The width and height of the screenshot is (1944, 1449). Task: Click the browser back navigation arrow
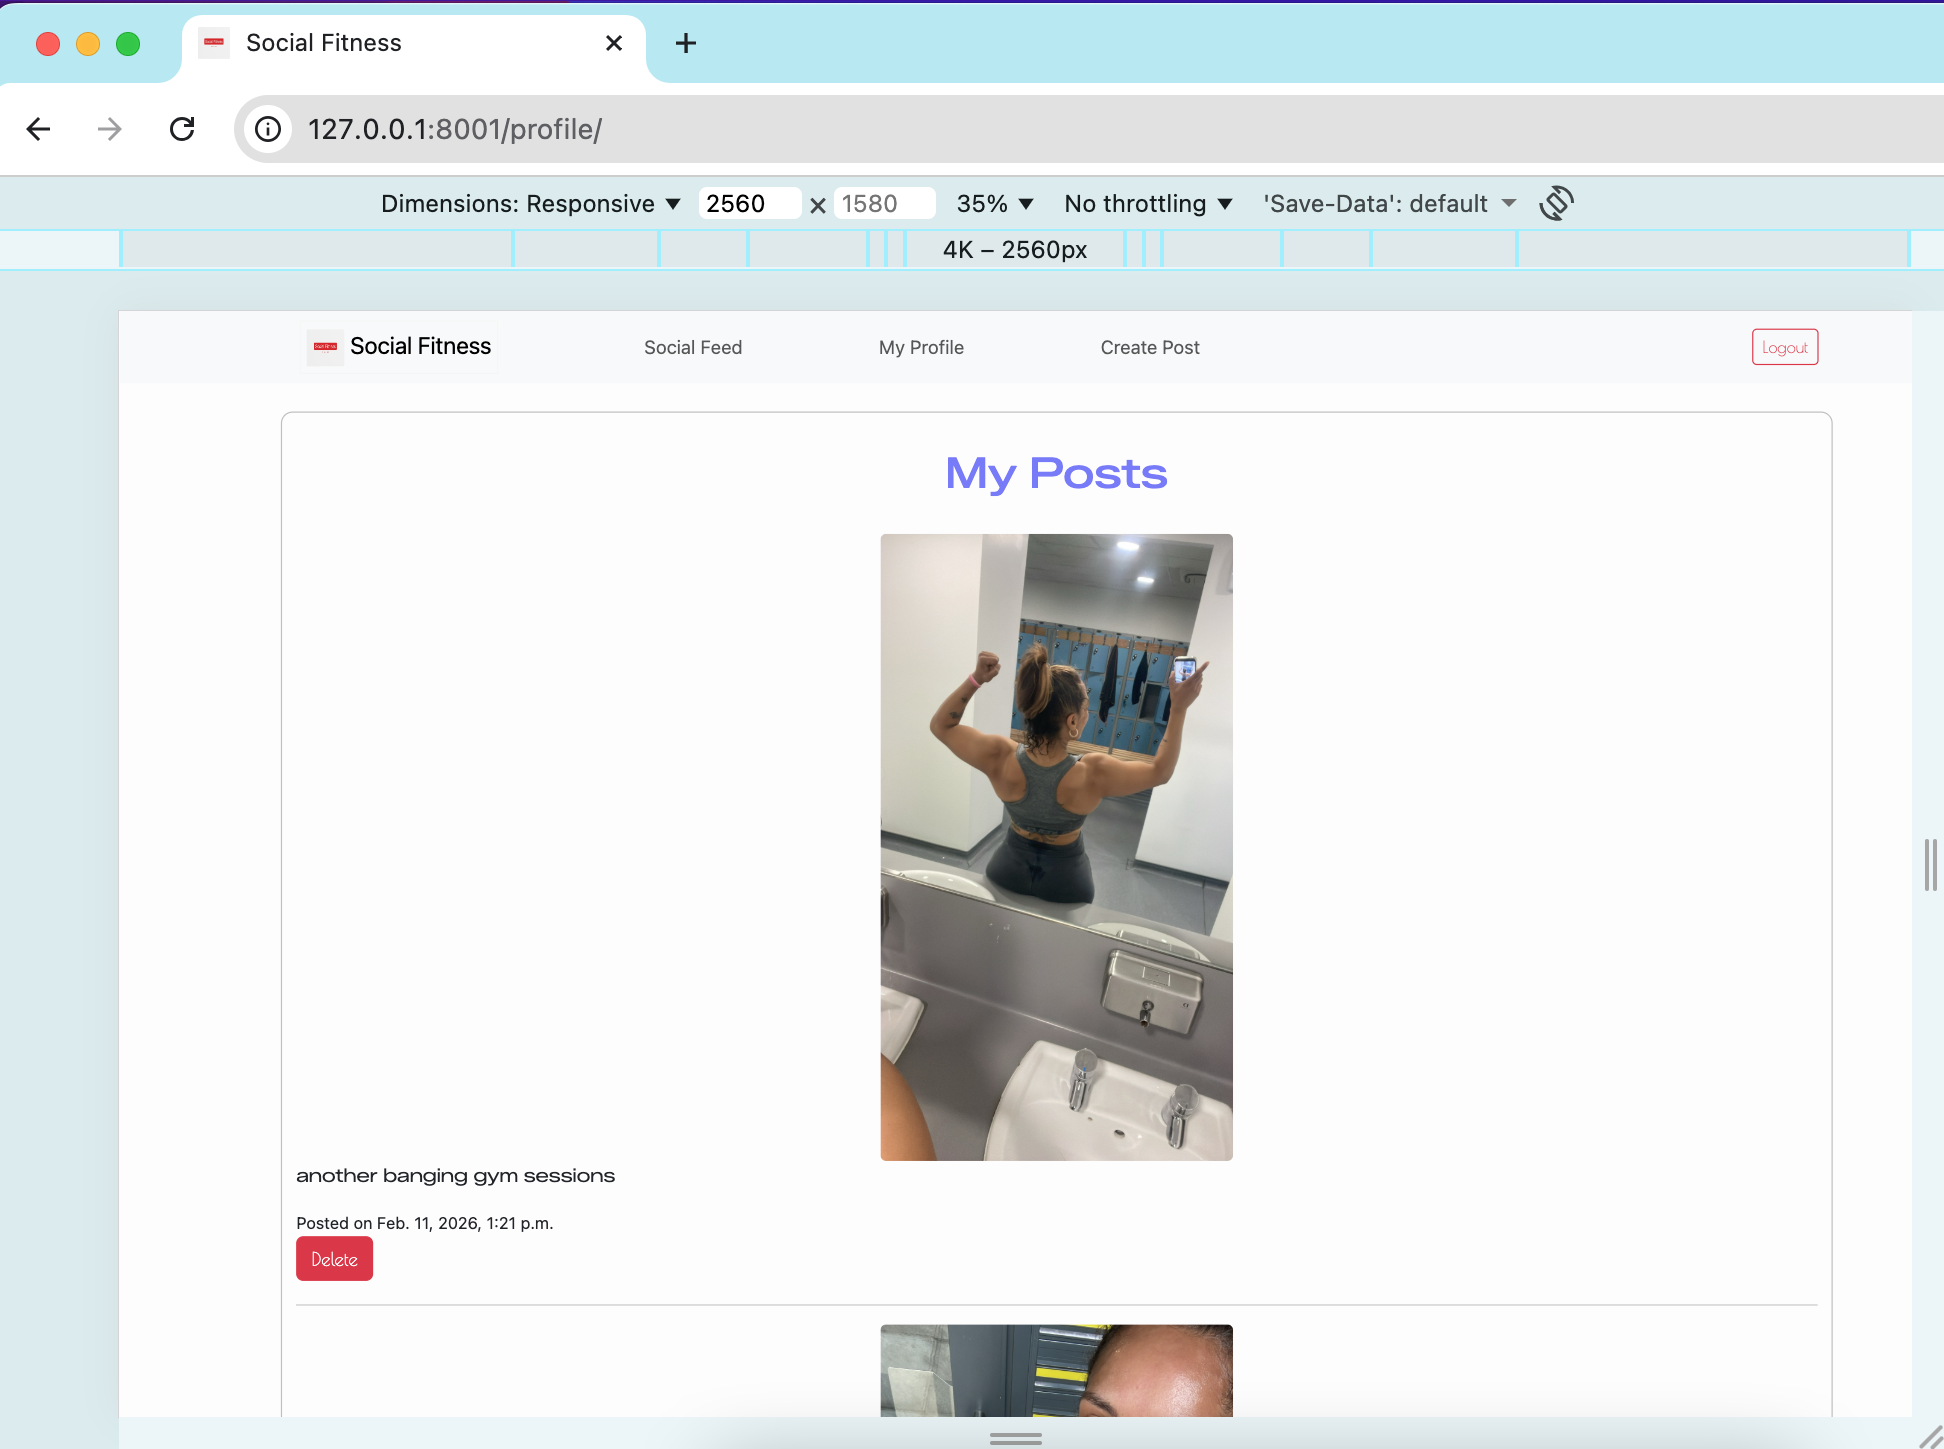(38, 129)
